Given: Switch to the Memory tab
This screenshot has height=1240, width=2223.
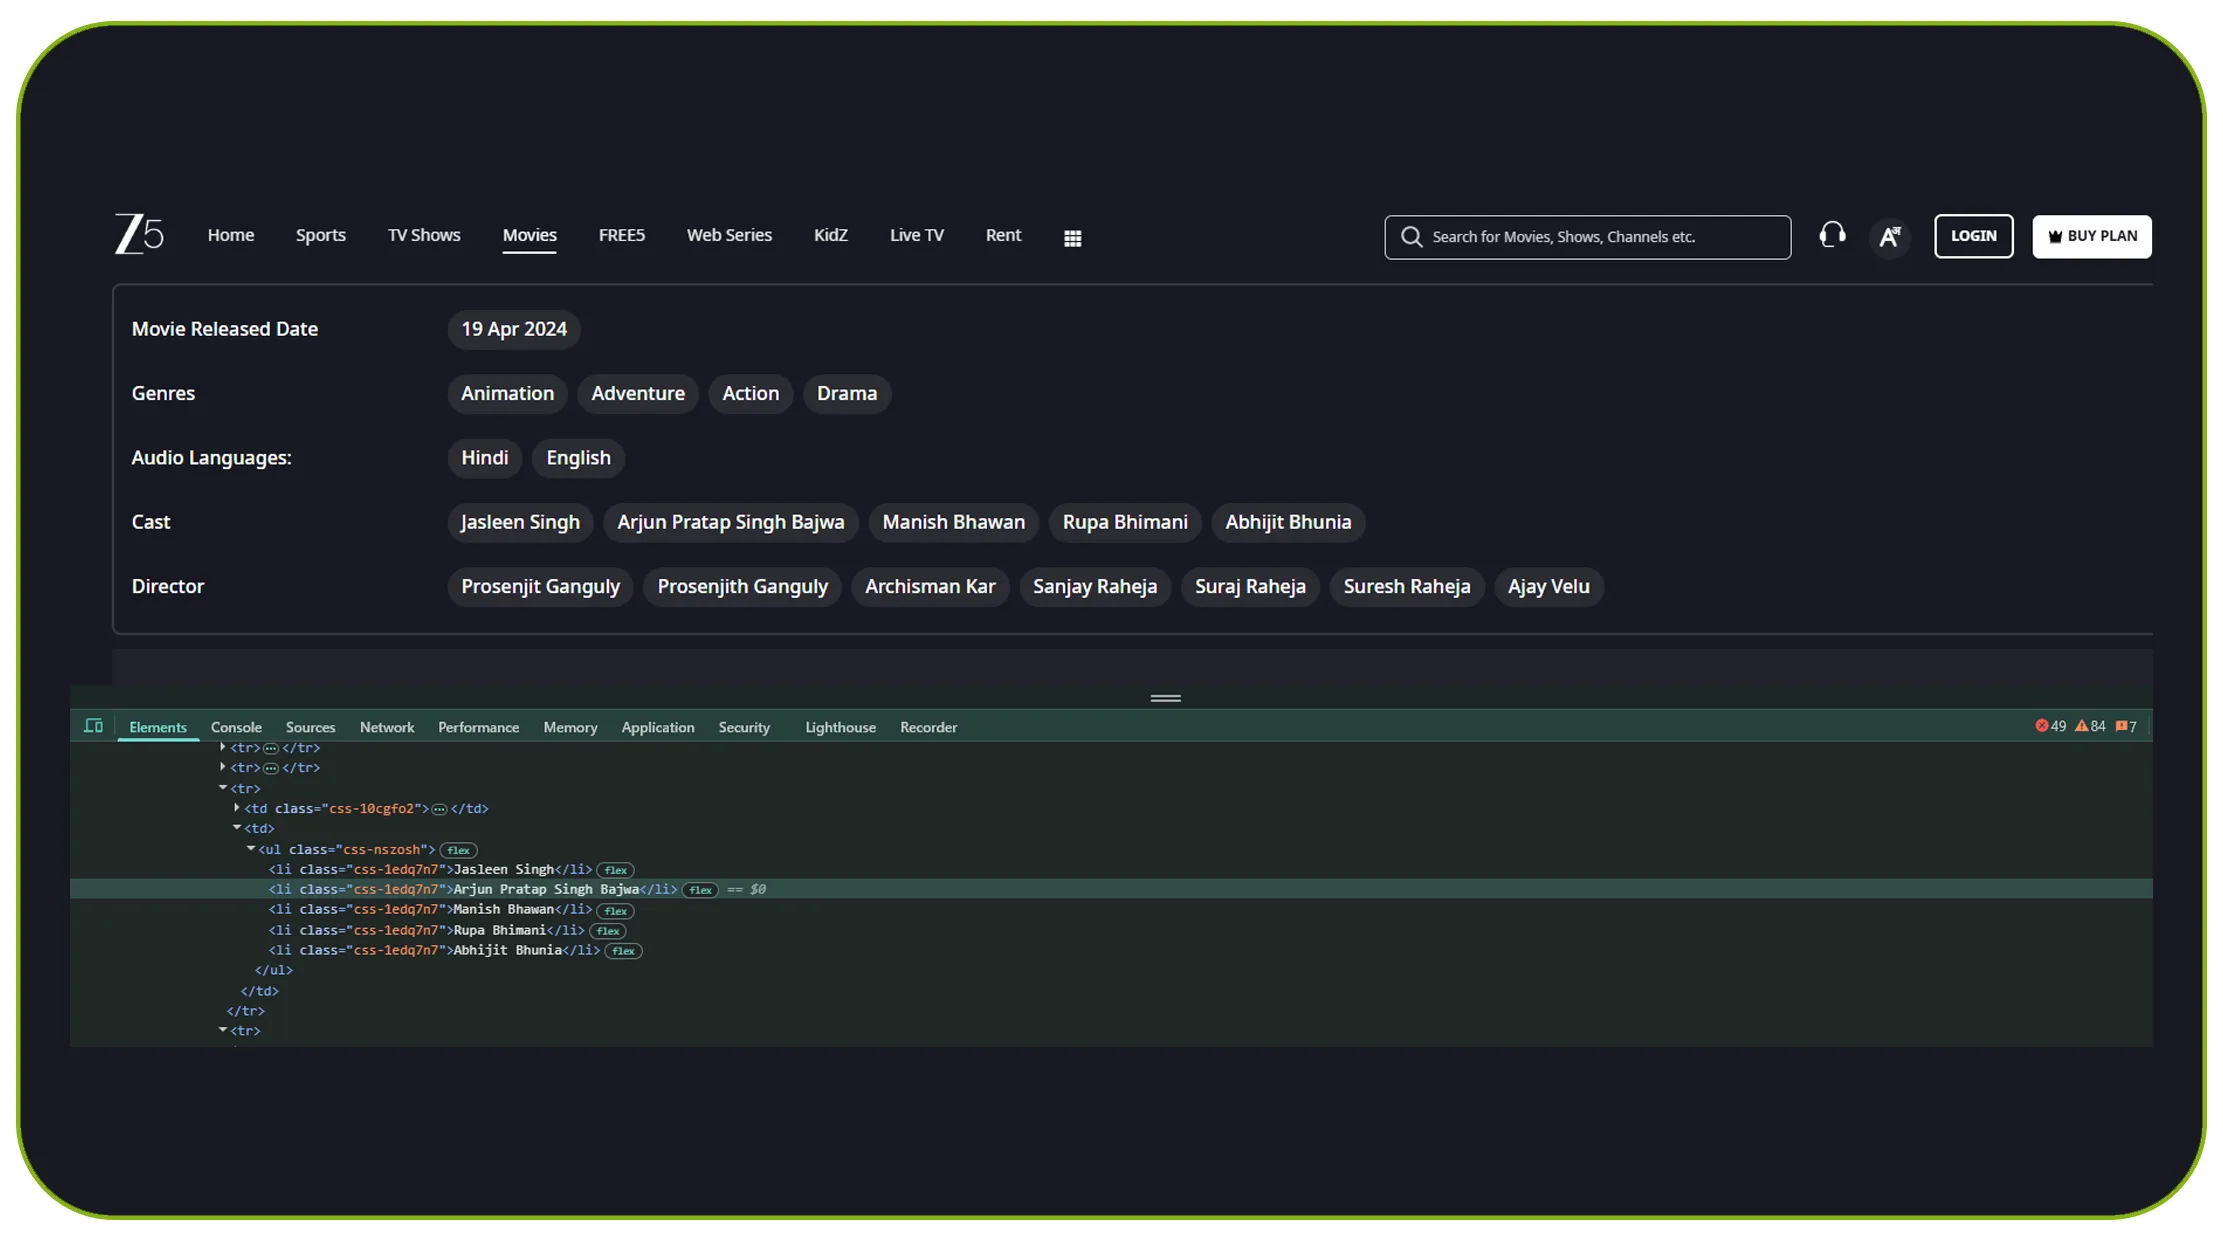Looking at the screenshot, I should pos(570,727).
